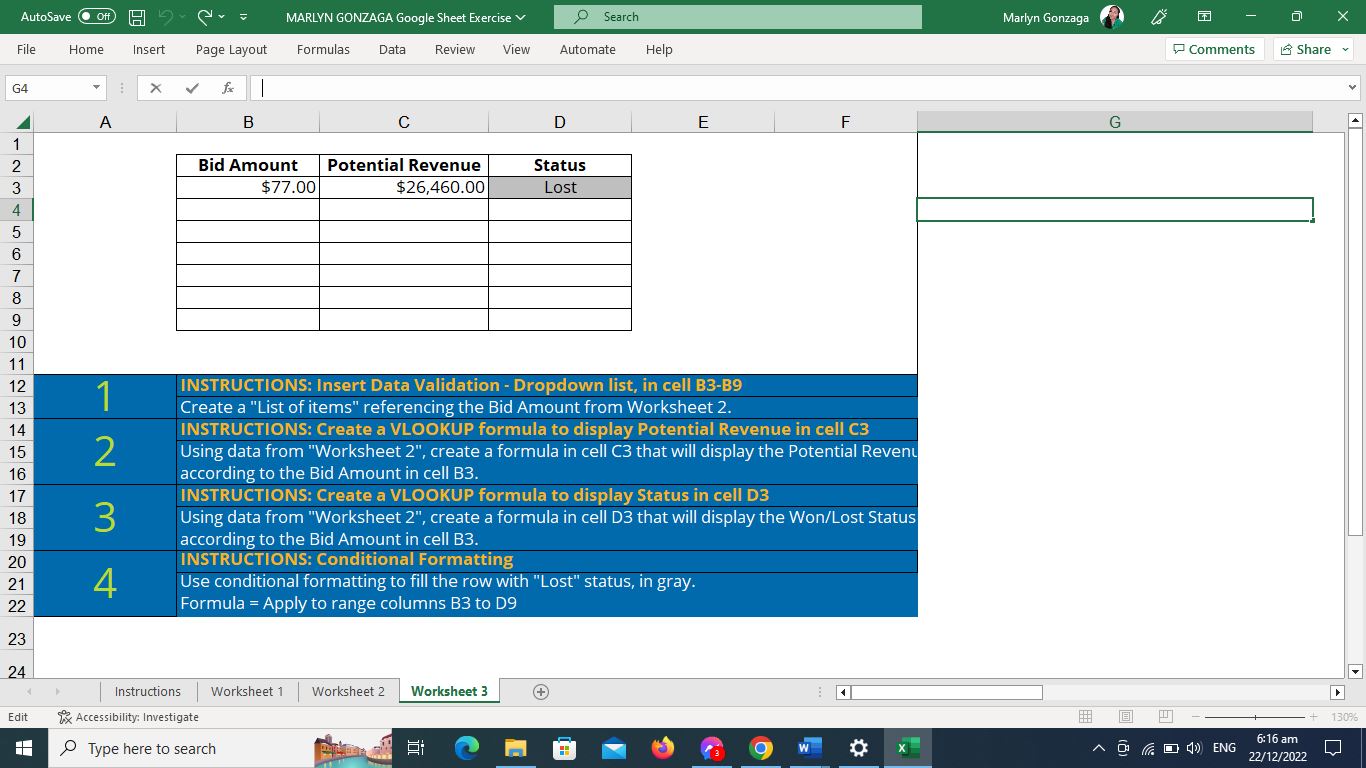Confirm the entry with the checkmark icon
Image resolution: width=1366 pixels, height=768 pixels.
click(x=192, y=88)
